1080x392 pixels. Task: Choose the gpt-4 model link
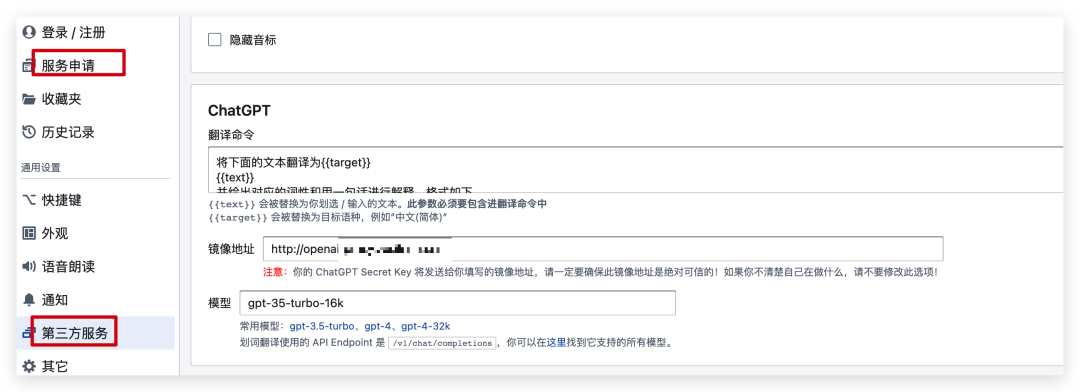click(378, 326)
